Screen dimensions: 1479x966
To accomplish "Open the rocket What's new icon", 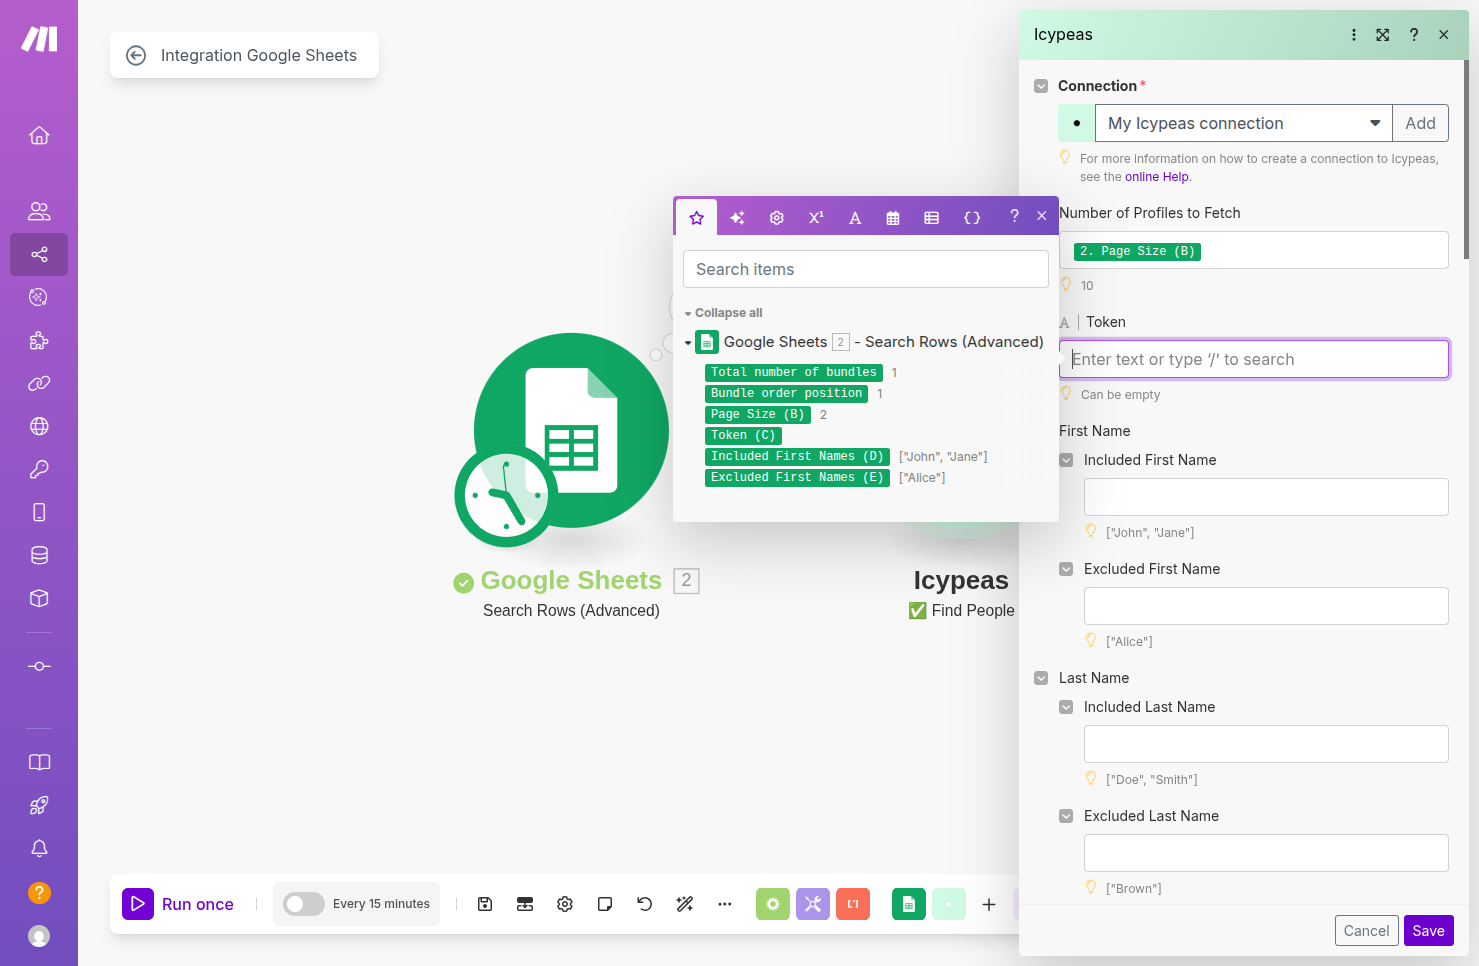I will pyautogui.click(x=39, y=805).
